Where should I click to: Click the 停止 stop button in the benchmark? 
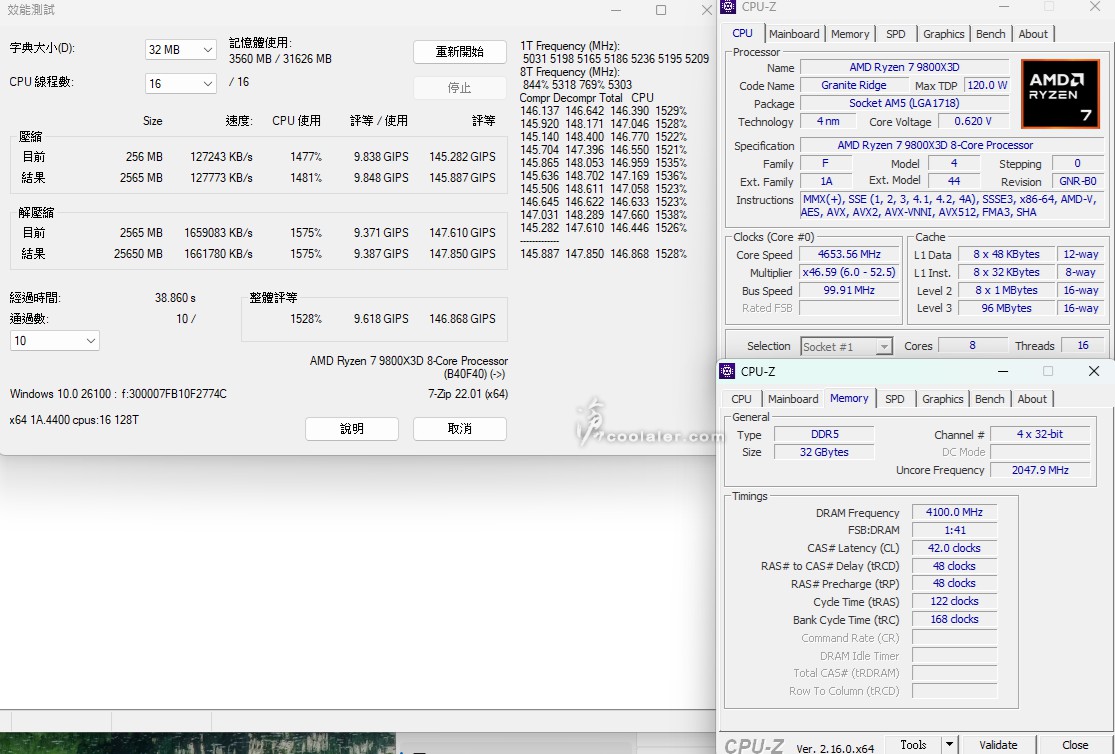(x=460, y=87)
